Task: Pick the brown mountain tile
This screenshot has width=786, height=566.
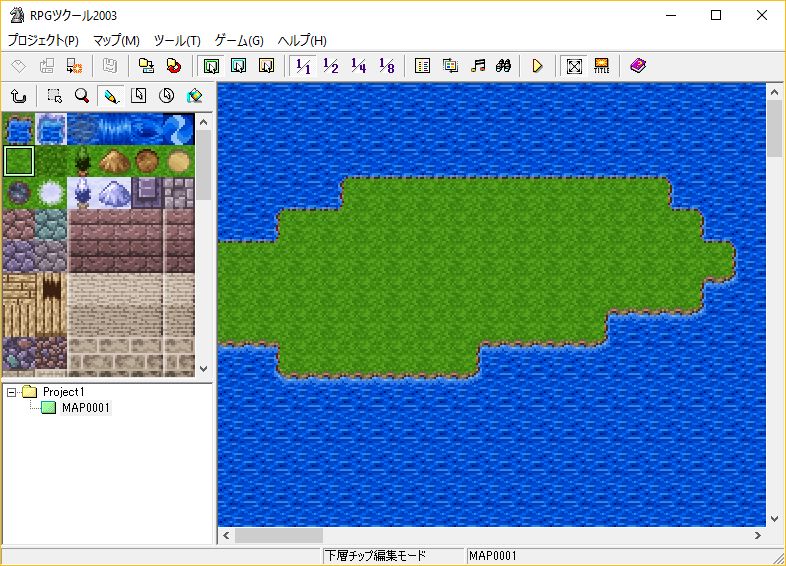Action: (x=115, y=161)
